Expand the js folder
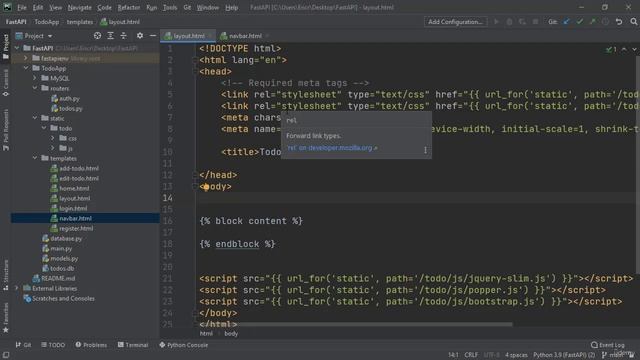640x360 pixels. [53, 148]
